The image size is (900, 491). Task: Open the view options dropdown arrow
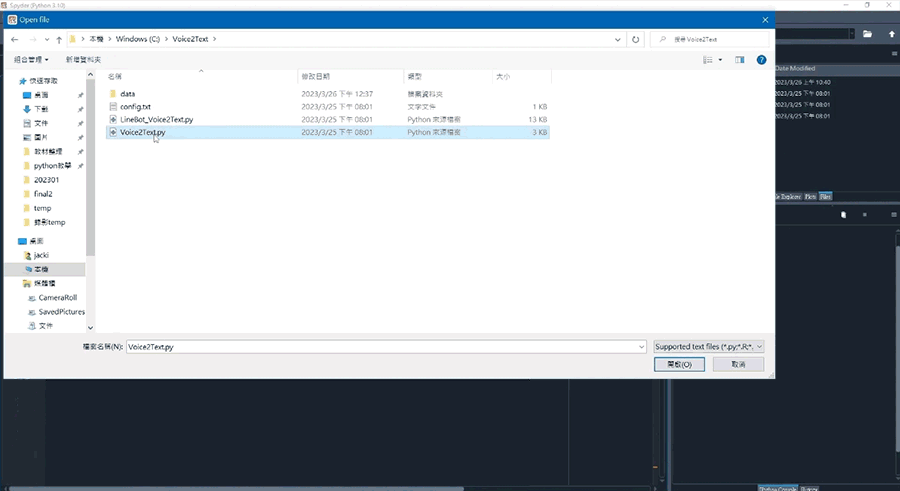(x=720, y=60)
